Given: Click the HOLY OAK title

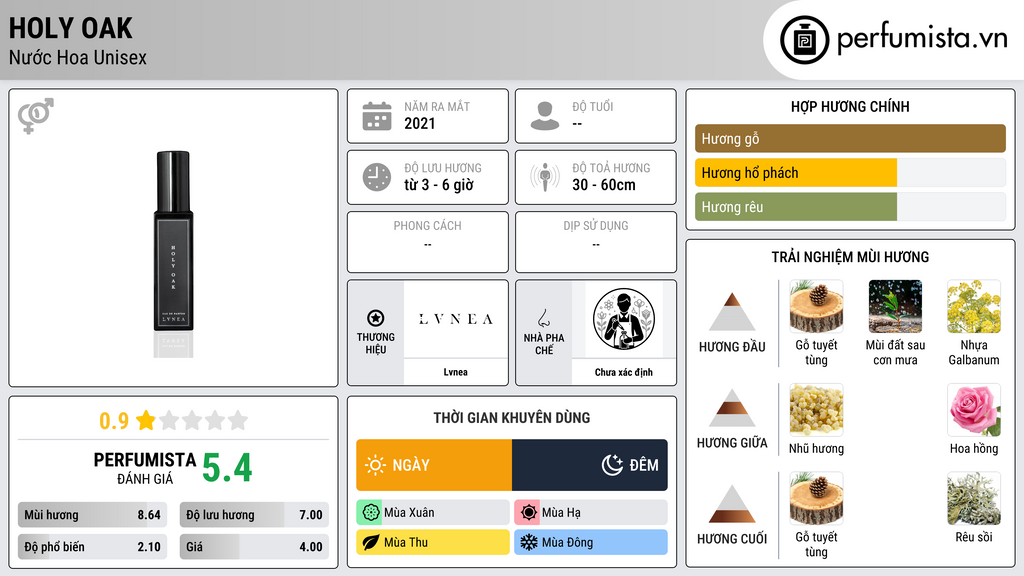Looking at the screenshot, I should [x=71, y=29].
